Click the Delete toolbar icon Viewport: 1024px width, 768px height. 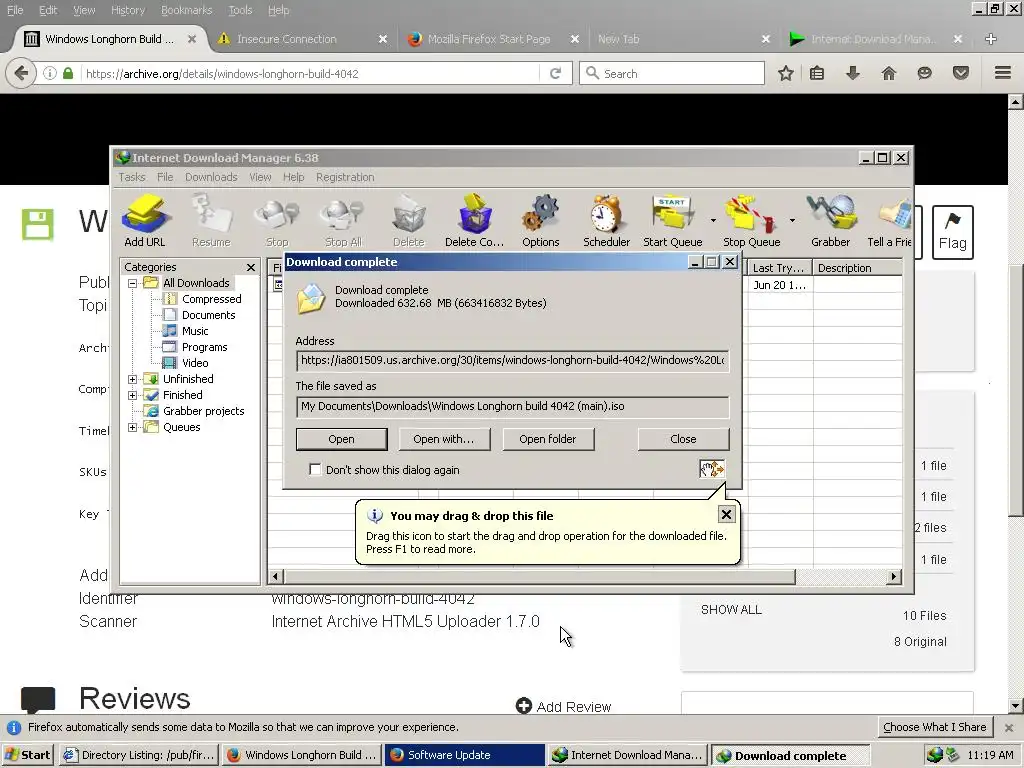409,220
